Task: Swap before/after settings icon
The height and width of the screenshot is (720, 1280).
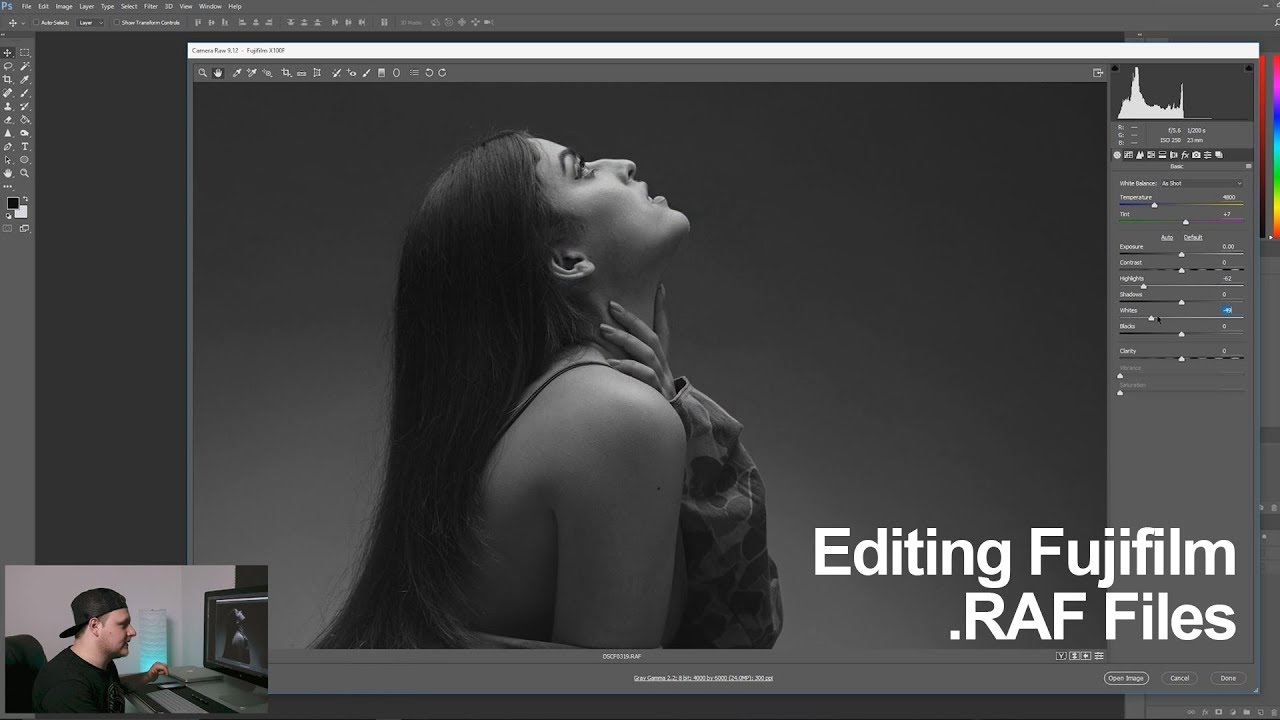Action: pos(1074,656)
